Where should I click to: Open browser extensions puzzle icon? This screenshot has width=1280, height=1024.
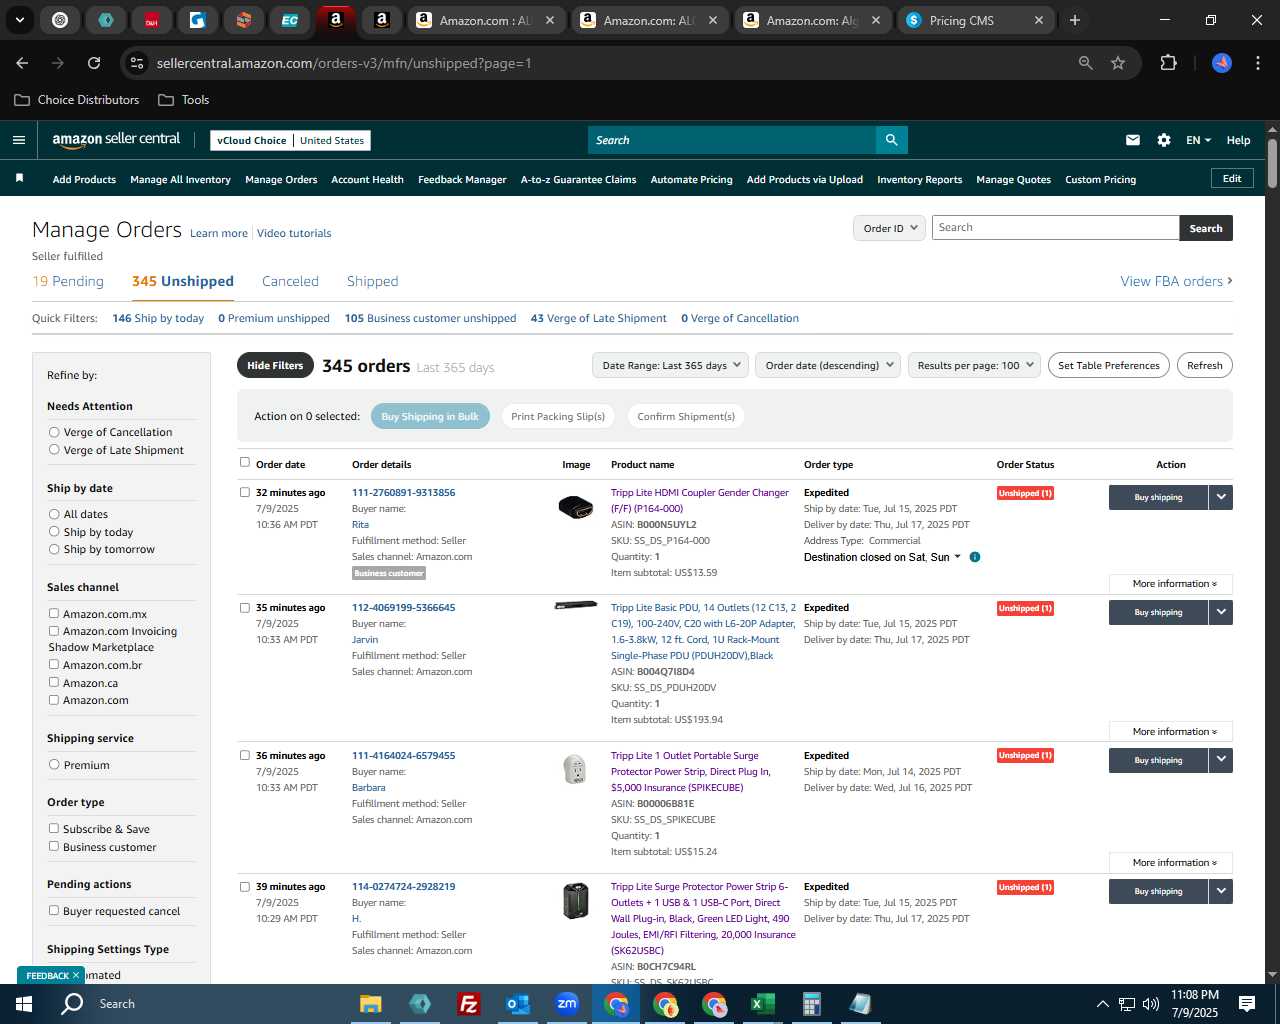pyautogui.click(x=1168, y=63)
